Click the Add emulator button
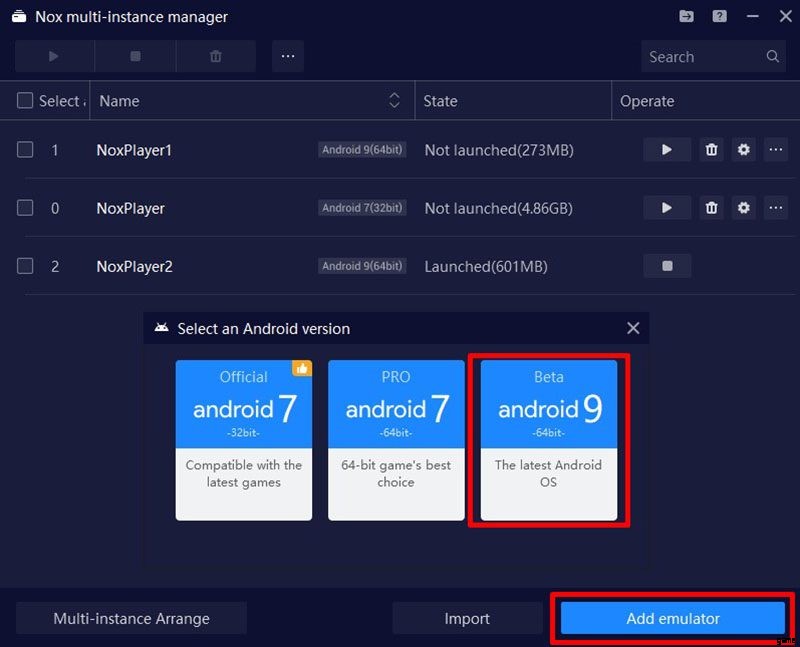The image size is (800, 647). 673,618
